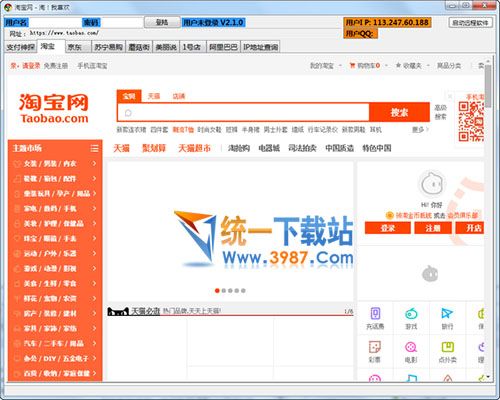
Task: Click the 登陆 login button in toolbar
Action: point(162,22)
